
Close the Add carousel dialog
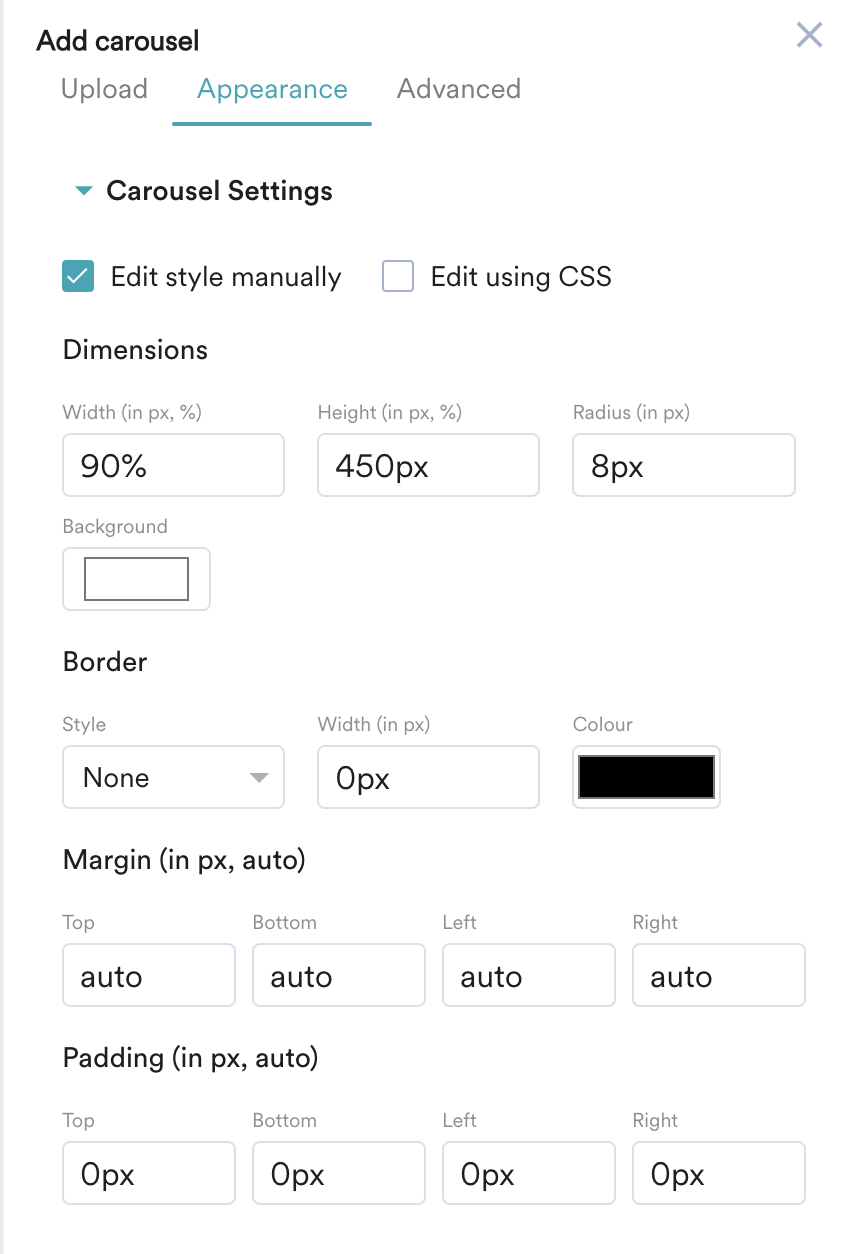tap(809, 36)
